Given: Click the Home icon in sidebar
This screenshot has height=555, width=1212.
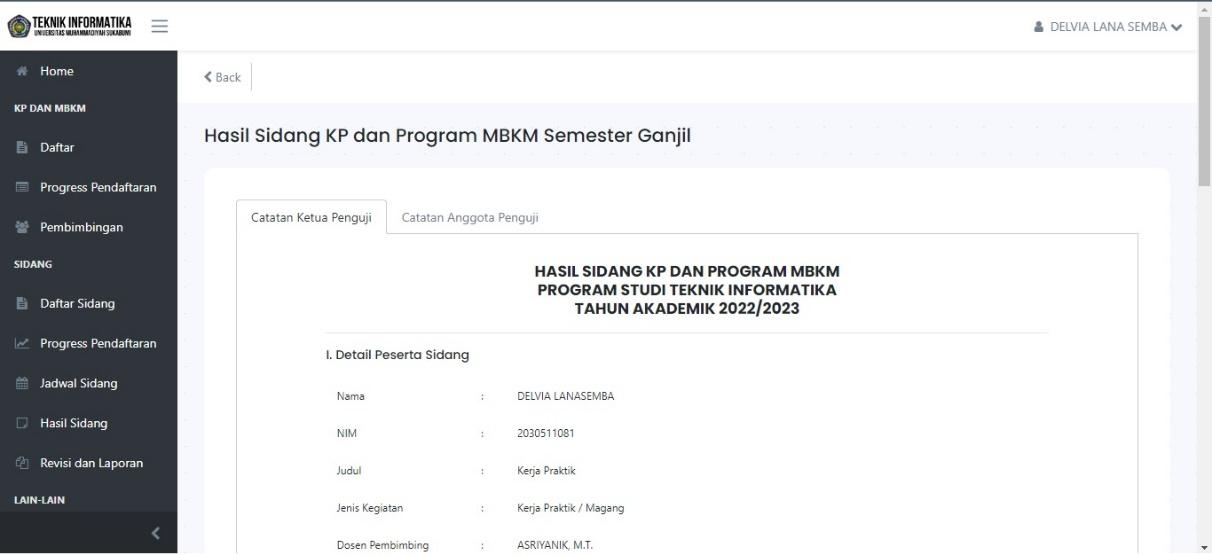Looking at the screenshot, I should pos(20,71).
